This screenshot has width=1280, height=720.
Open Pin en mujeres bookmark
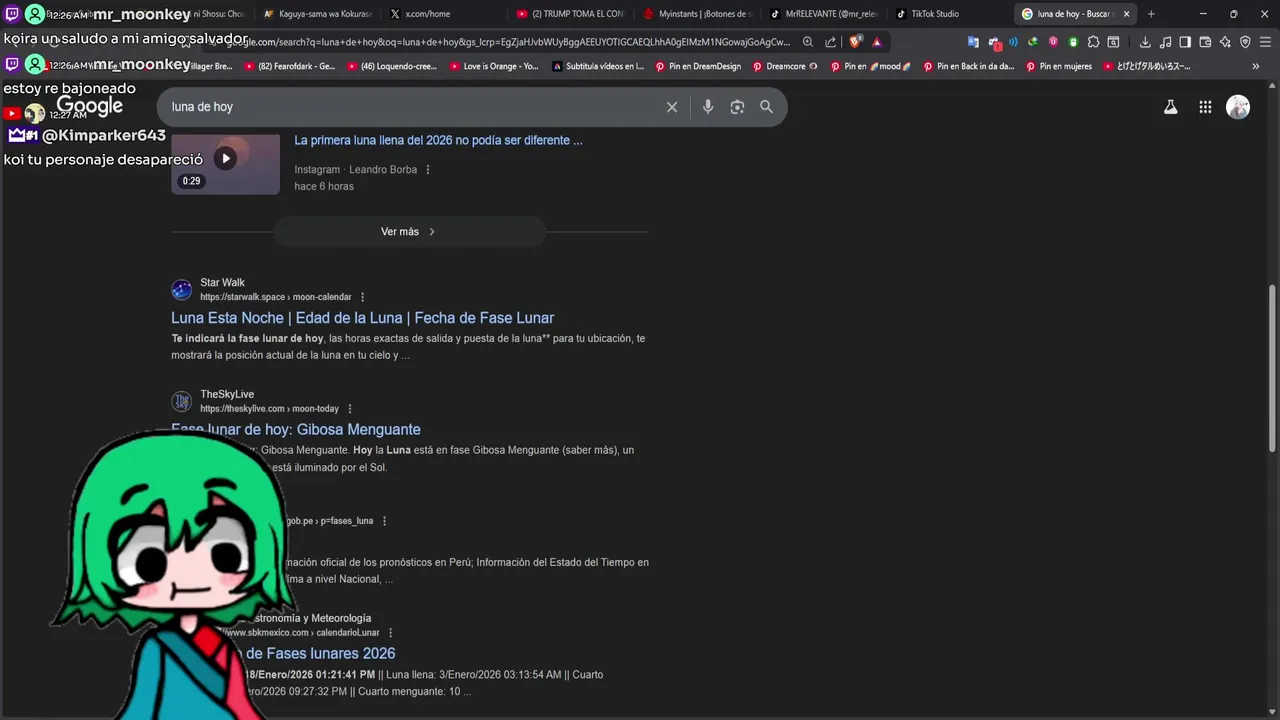click(1057, 66)
